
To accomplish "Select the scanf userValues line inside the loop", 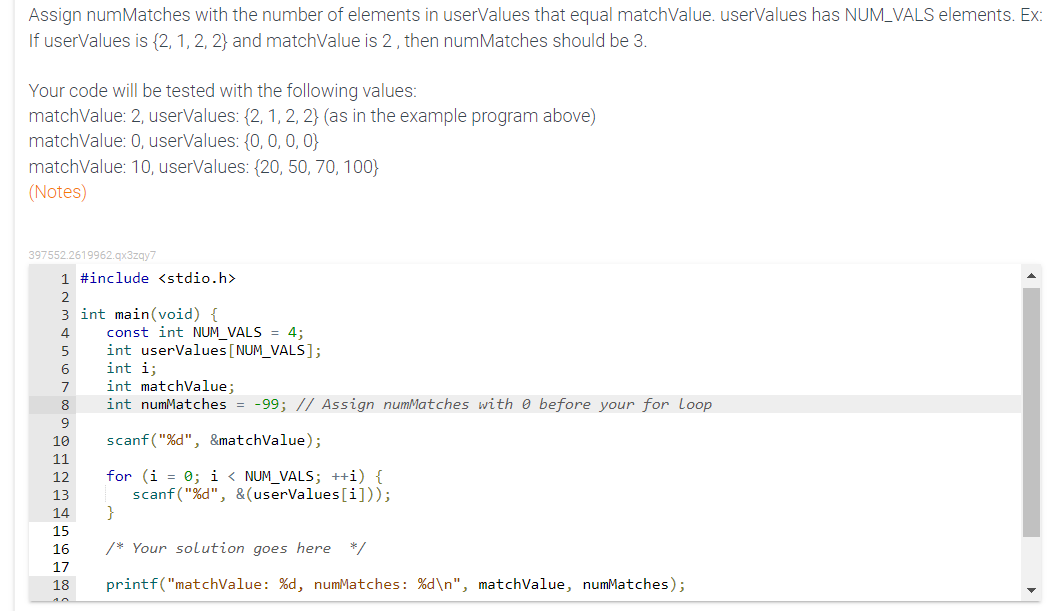I will [250, 494].
